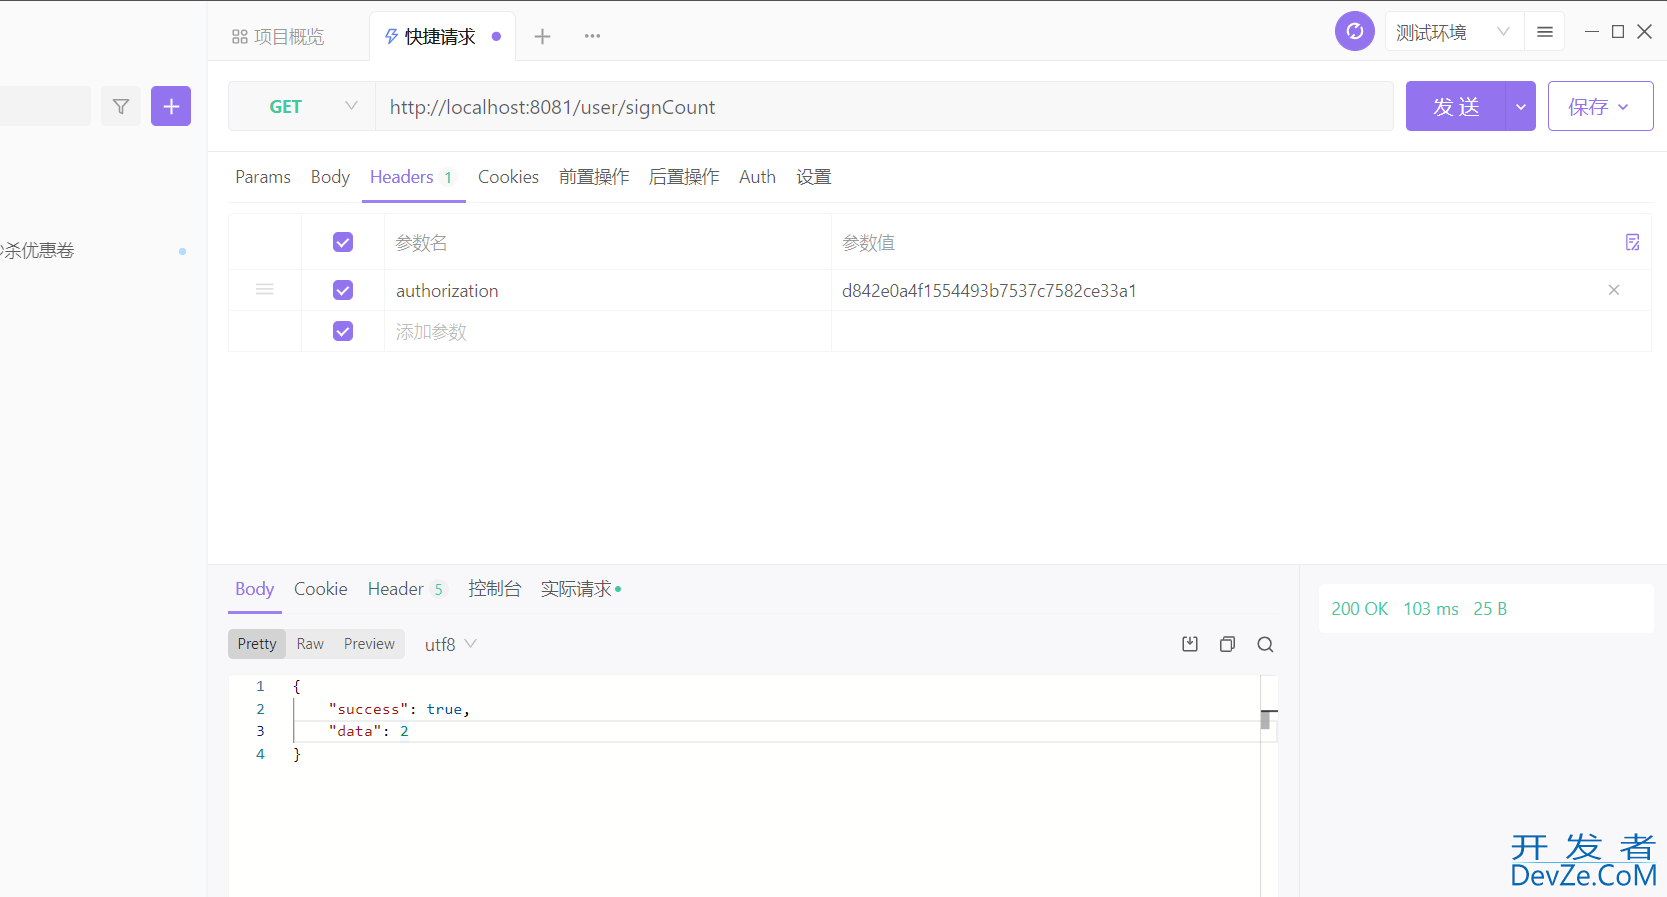Open the 控制台 tab

pos(494,589)
